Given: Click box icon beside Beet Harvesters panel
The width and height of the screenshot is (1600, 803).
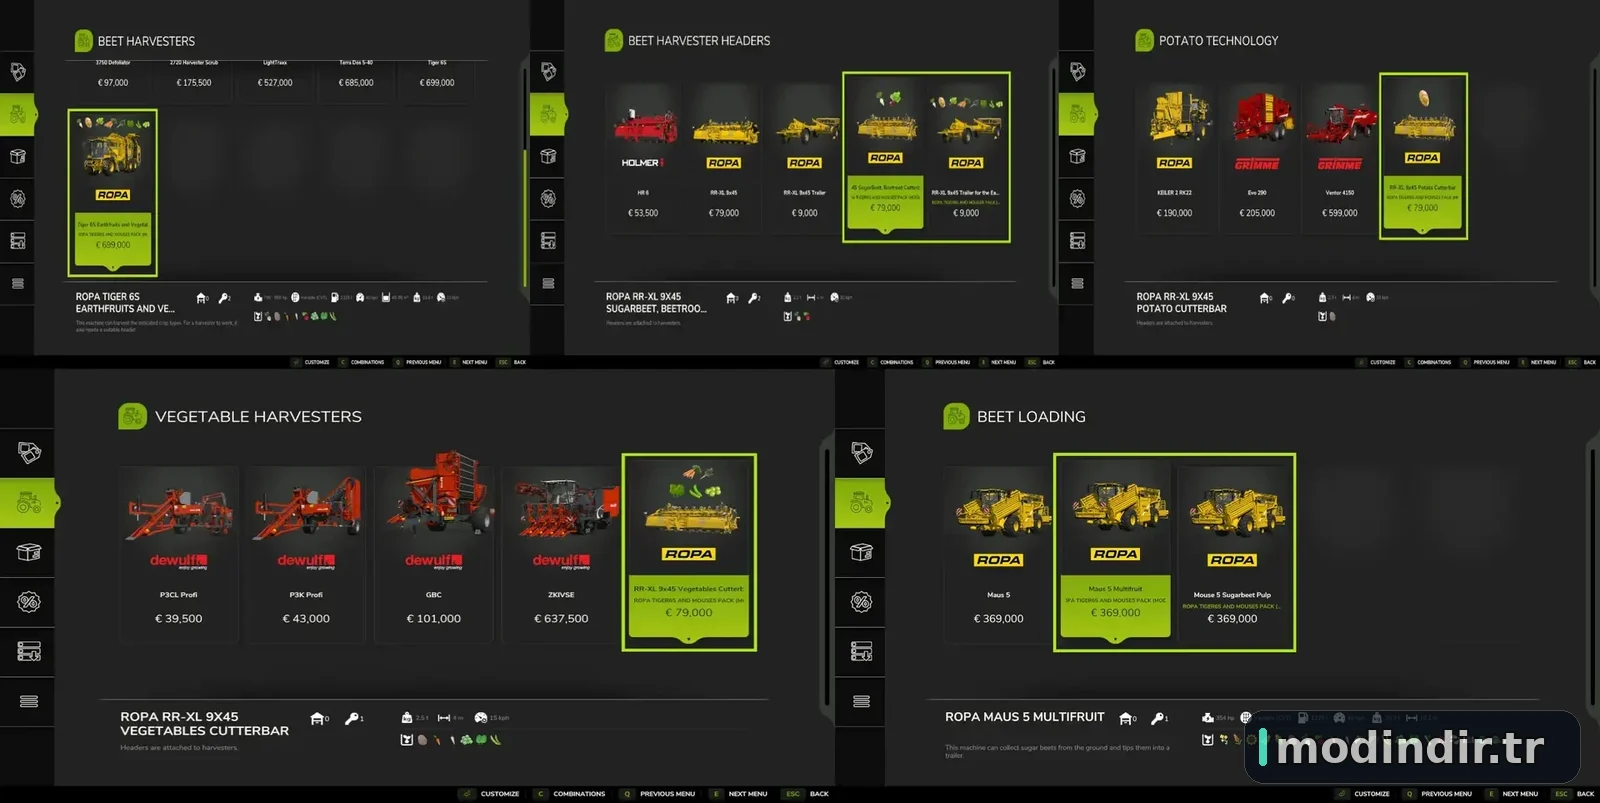Looking at the screenshot, I should point(18,156).
